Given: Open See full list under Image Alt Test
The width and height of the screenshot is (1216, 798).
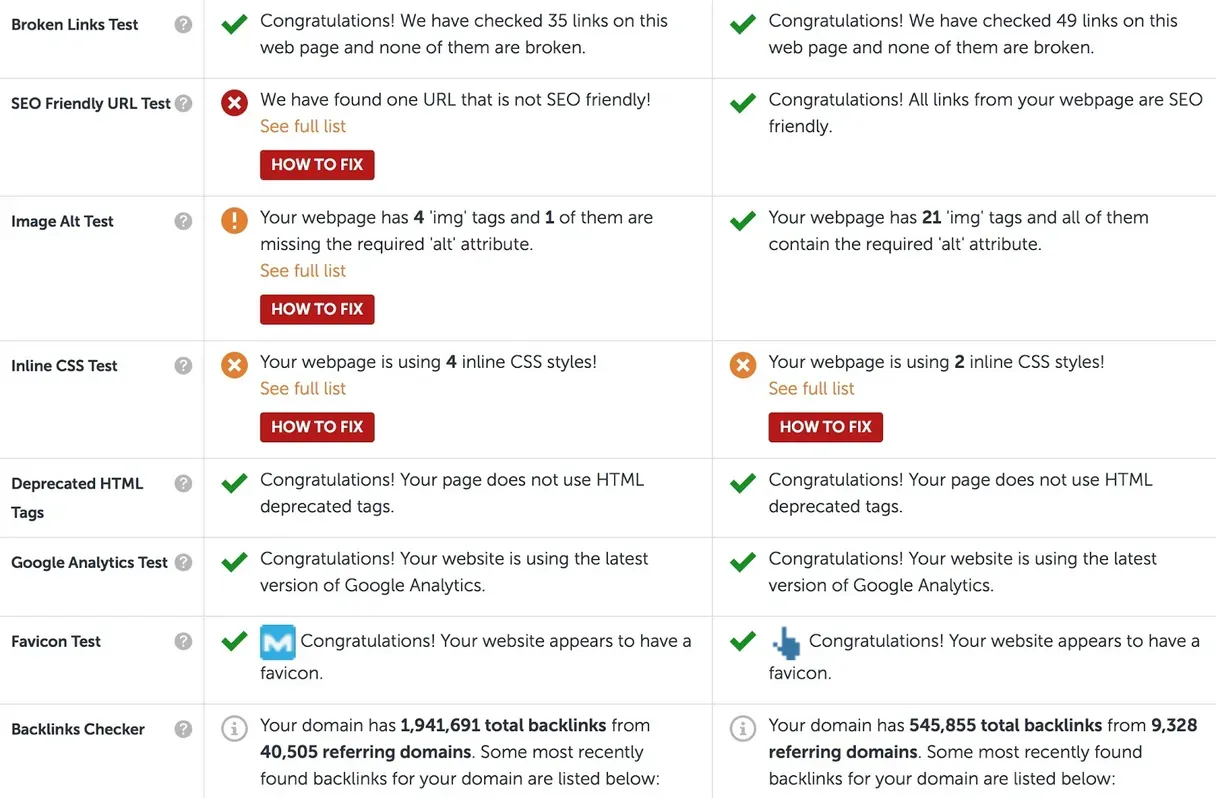Looking at the screenshot, I should (303, 270).
